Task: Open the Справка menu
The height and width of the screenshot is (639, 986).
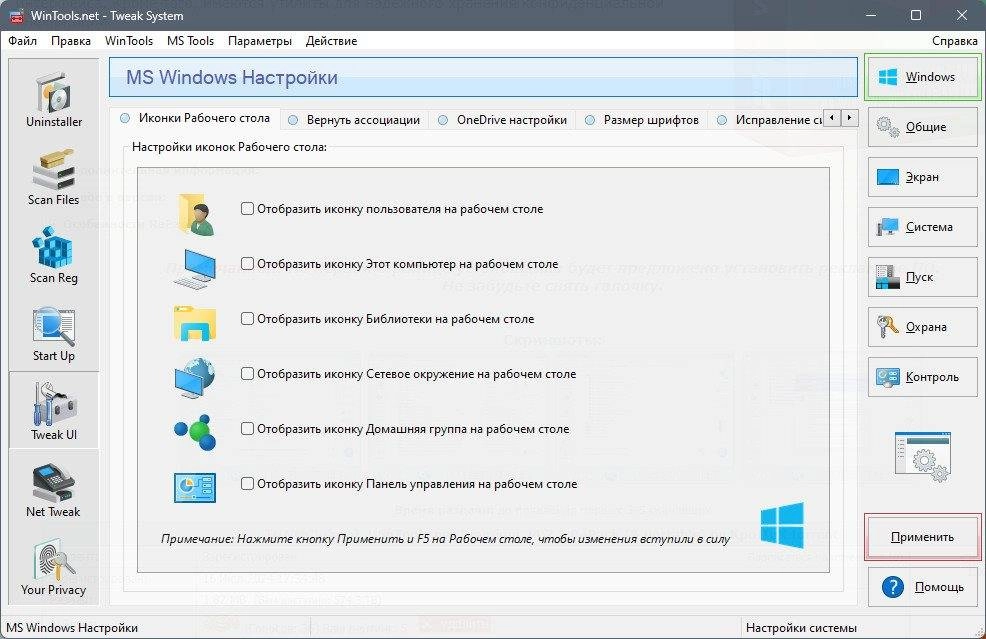Action: (x=955, y=41)
